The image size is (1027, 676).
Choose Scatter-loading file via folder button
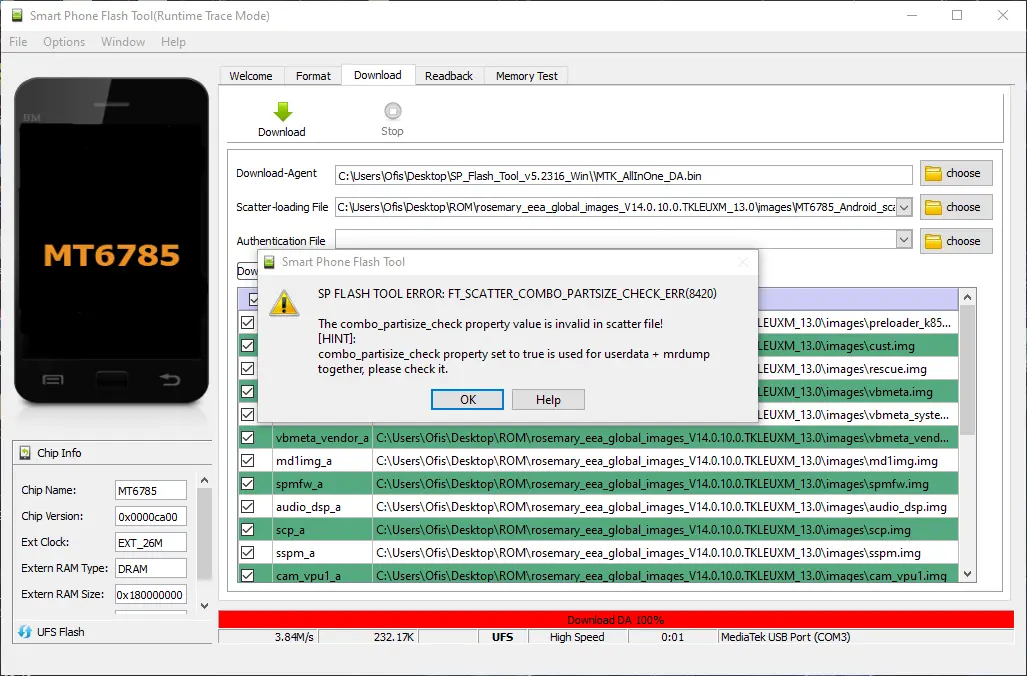coord(956,207)
